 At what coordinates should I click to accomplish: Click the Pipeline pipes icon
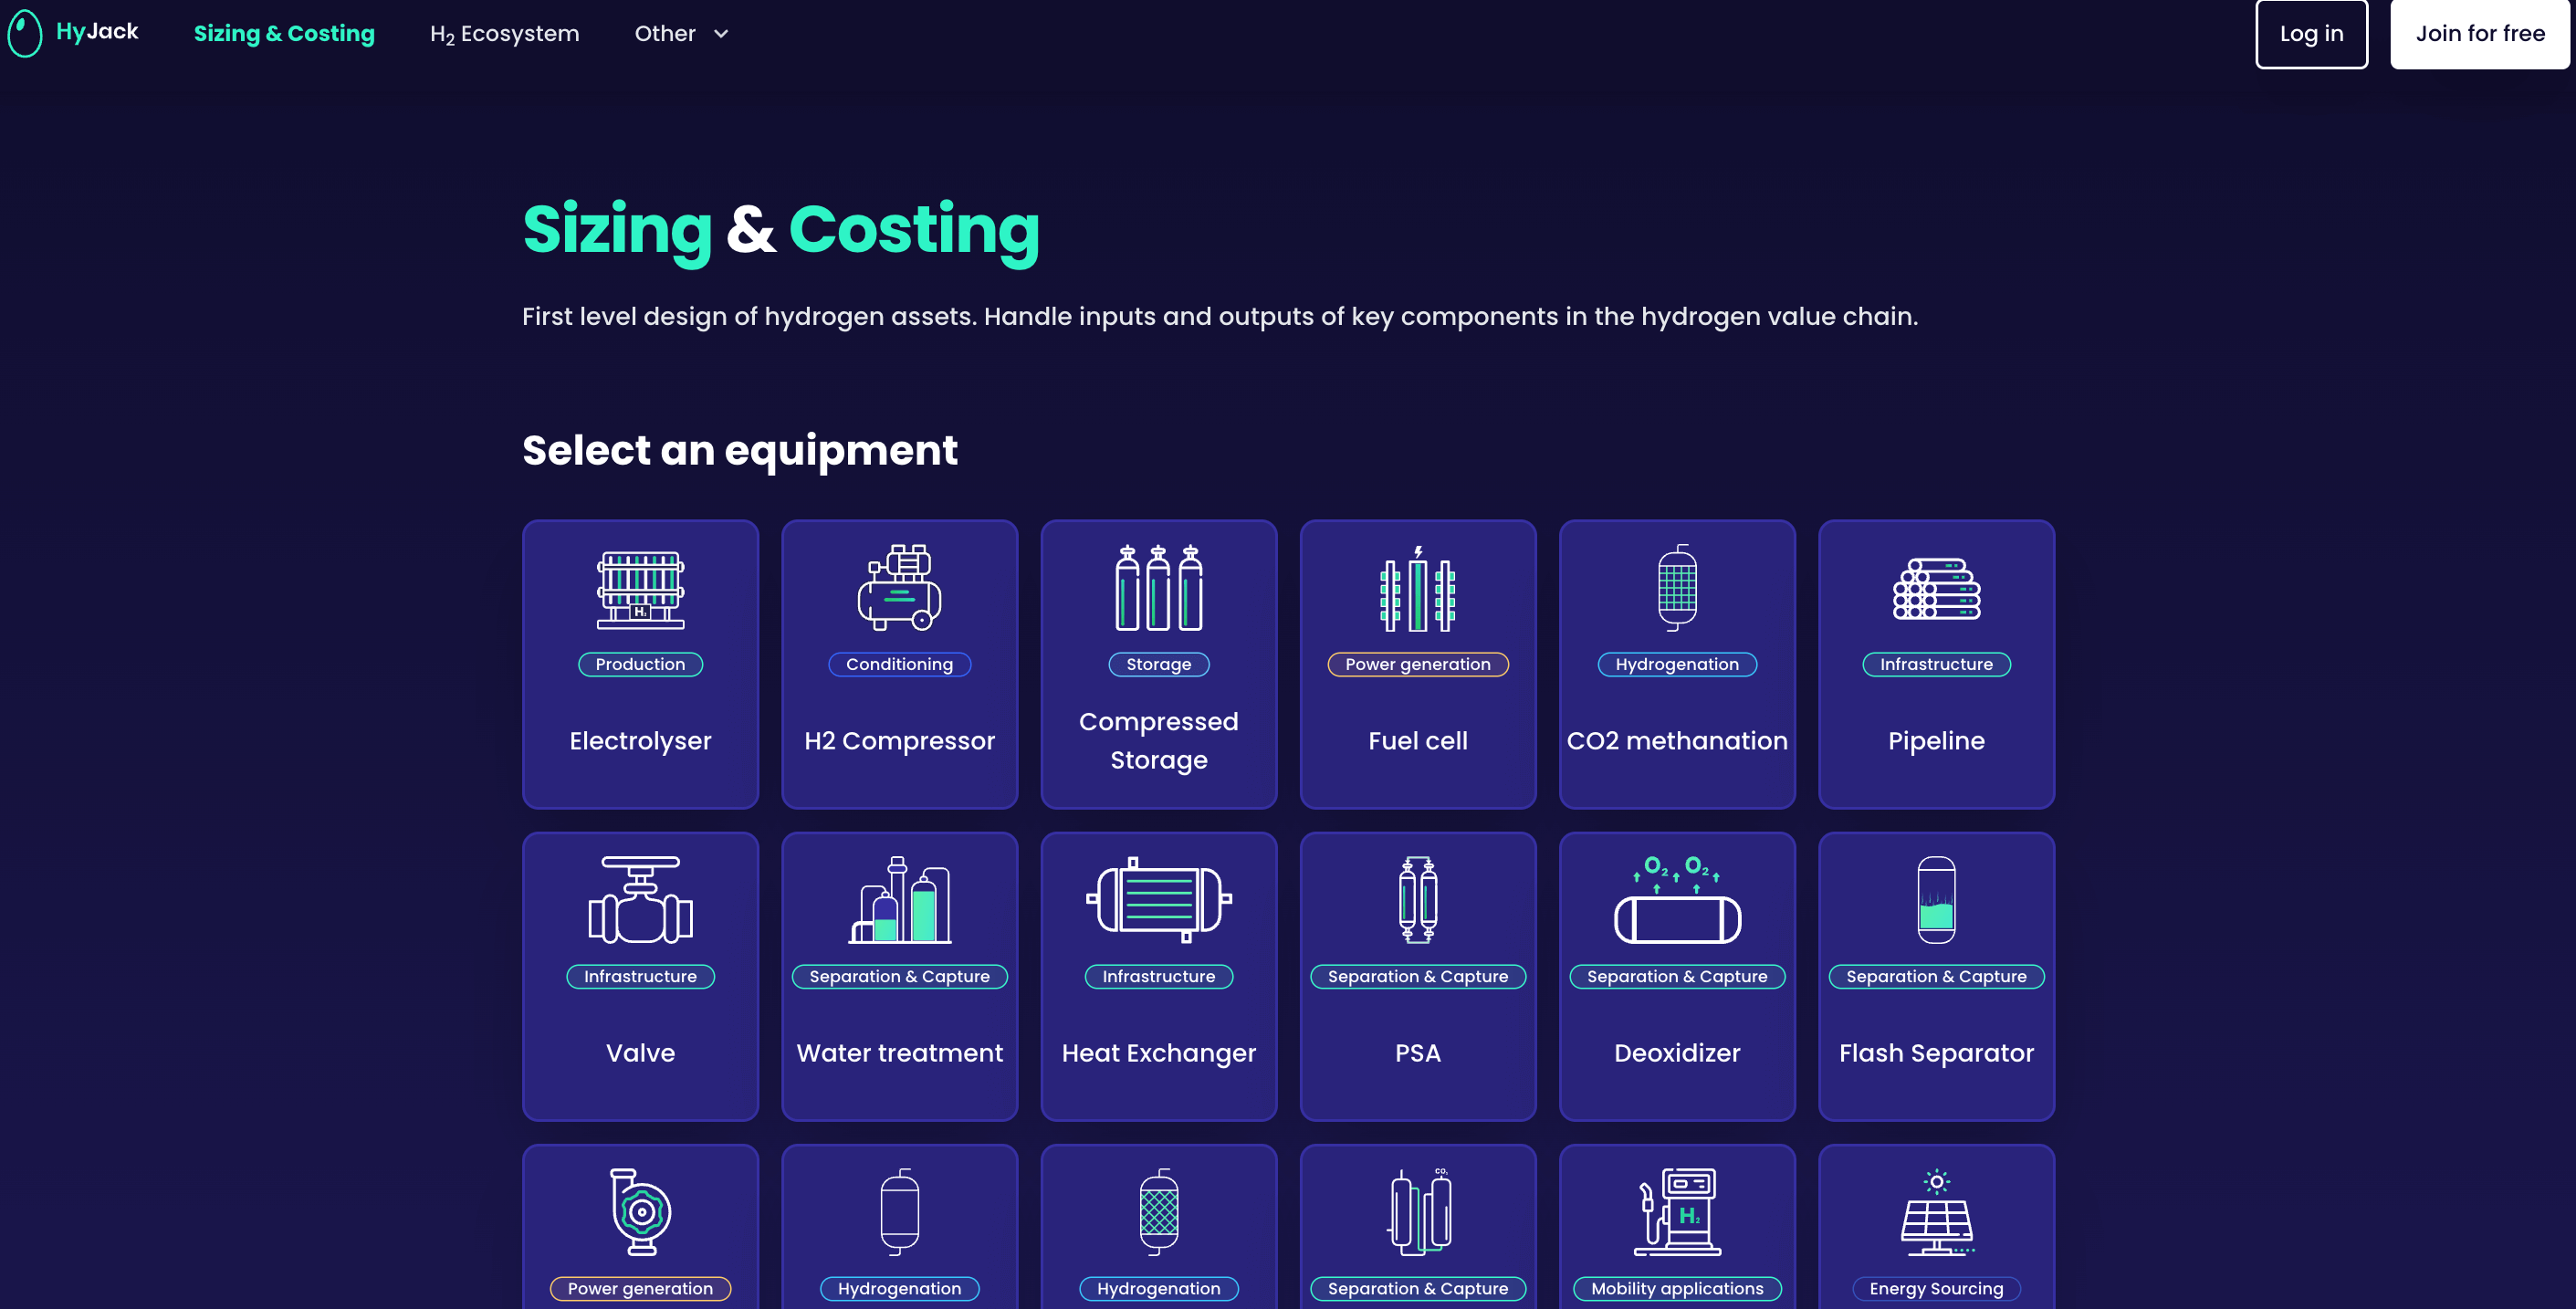(1936, 588)
